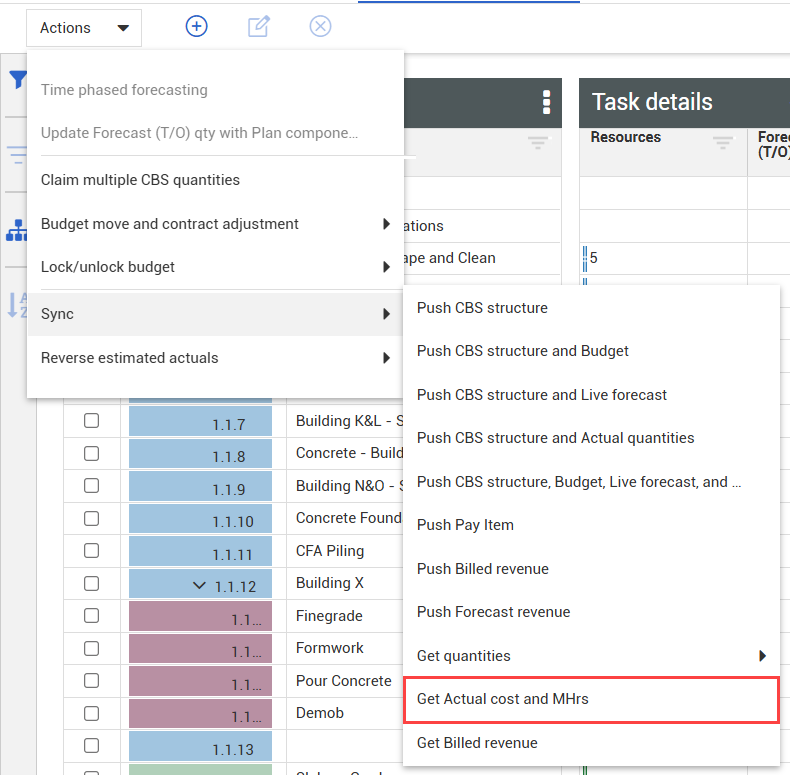Open the filter funnel icon on left
The width and height of the screenshot is (790, 775).
coord(18,81)
